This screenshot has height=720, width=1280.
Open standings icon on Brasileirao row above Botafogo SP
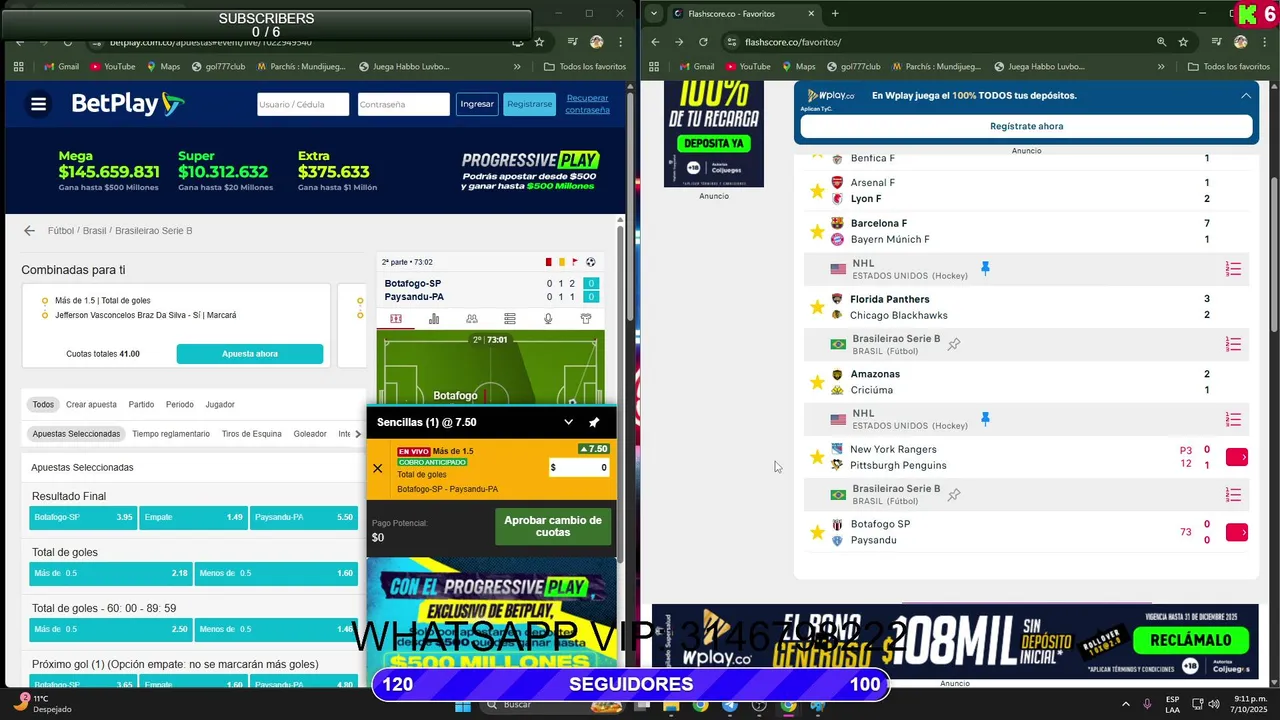[x=1233, y=494]
